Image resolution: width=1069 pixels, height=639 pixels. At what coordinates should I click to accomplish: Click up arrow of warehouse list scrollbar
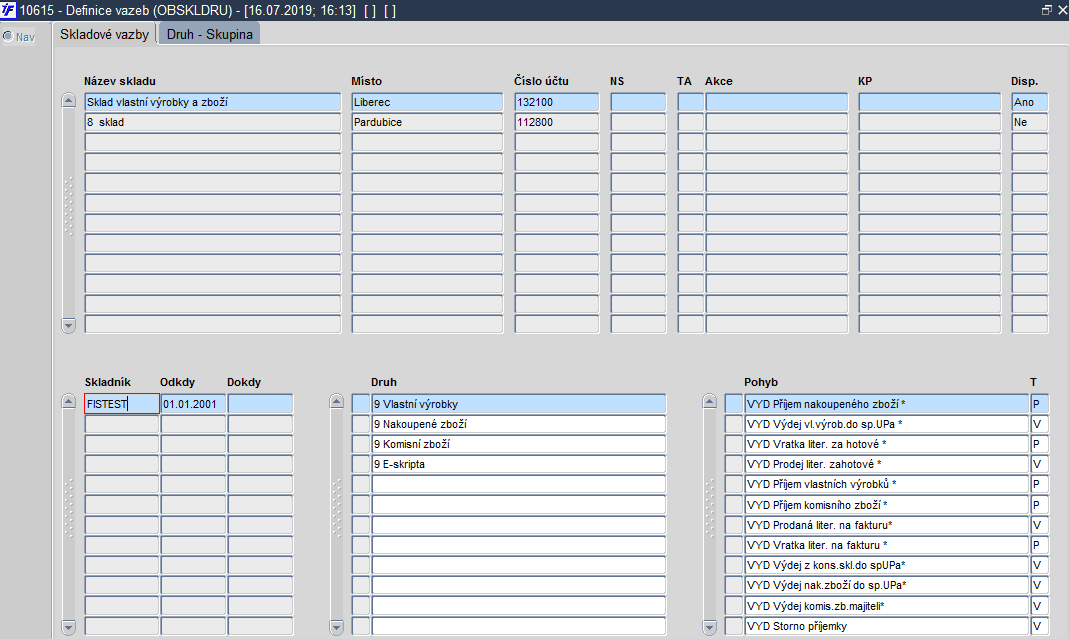pos(68,101)
